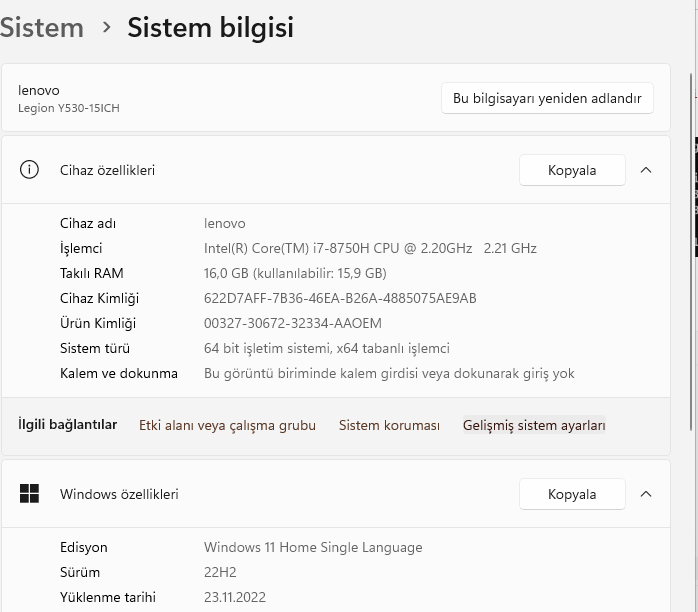Image resolution: width=698 pixels, height=612 pixels.
Task: Click the 'Cihaz Kimliği' label
Action: 99,298
